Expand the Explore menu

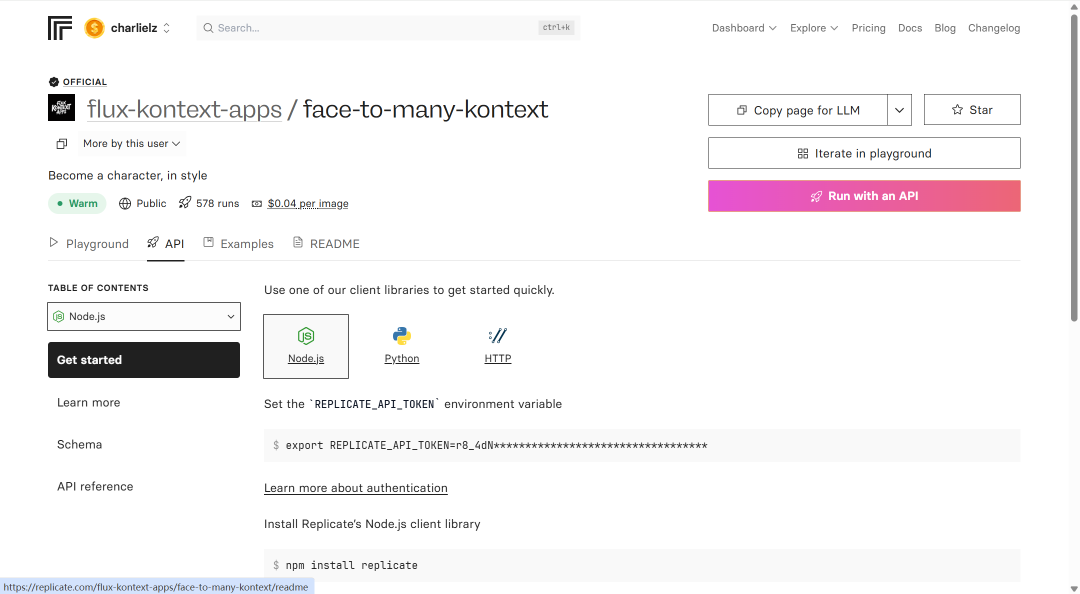coord(813,28)
